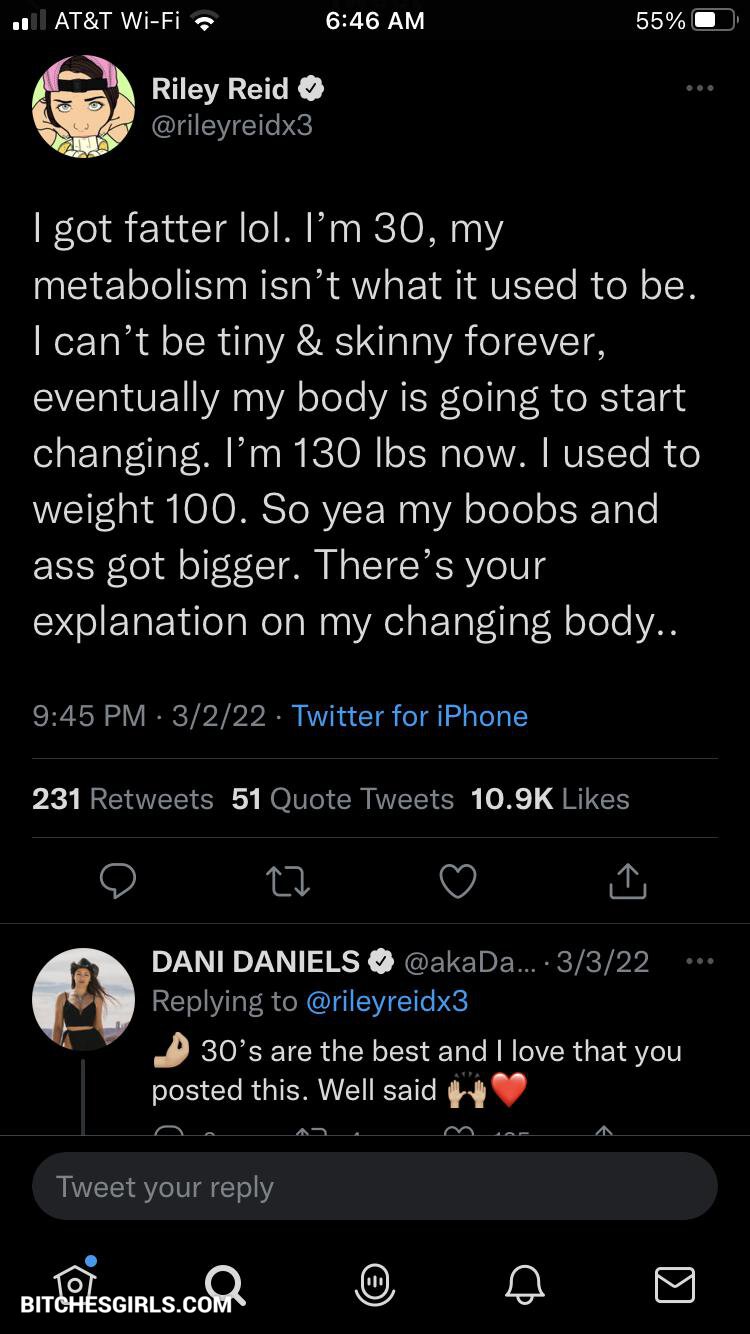
Task: View the 51 Quote Tweets
Action: (x=342, y=799)
